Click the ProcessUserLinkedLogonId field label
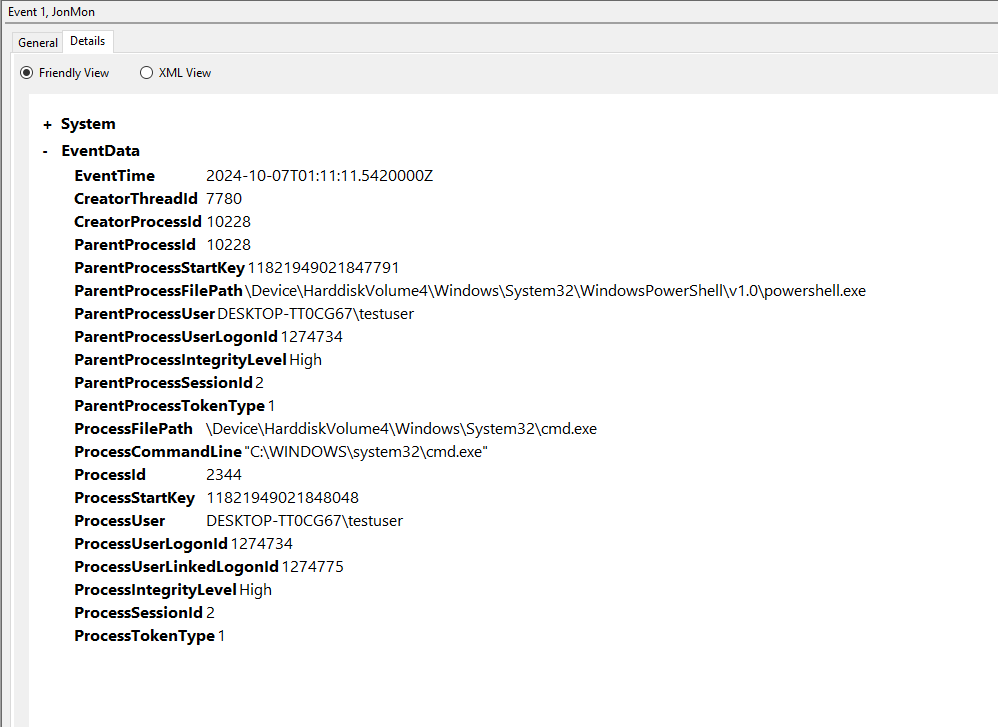The image size is (998, 727). tap(176, 567)
